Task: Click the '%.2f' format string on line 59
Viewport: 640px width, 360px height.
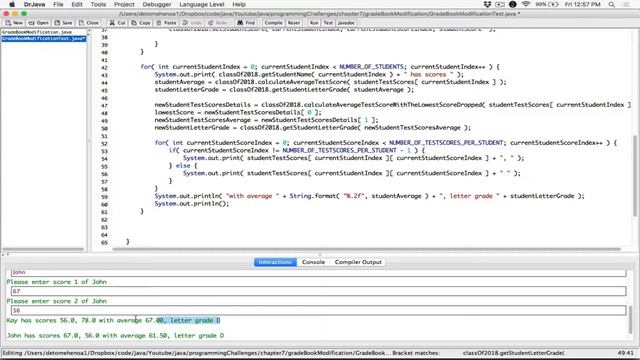Action: pos(354,196)
